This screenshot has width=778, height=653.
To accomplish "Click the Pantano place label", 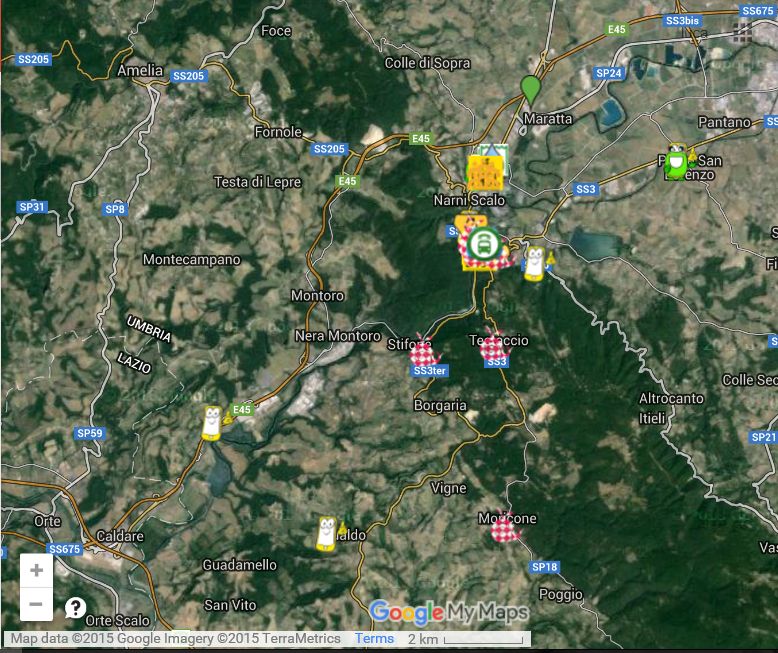I will point(724,122).
